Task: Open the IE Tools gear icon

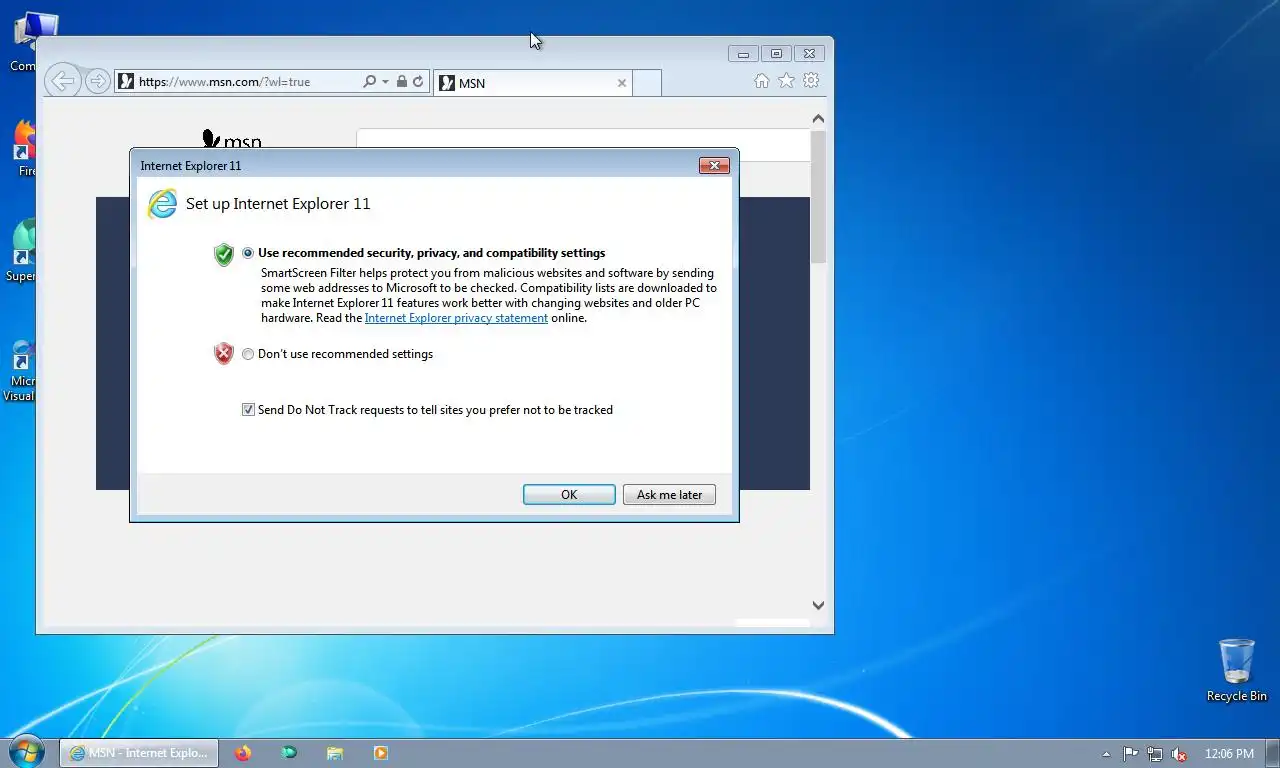Action: [811, 81]
